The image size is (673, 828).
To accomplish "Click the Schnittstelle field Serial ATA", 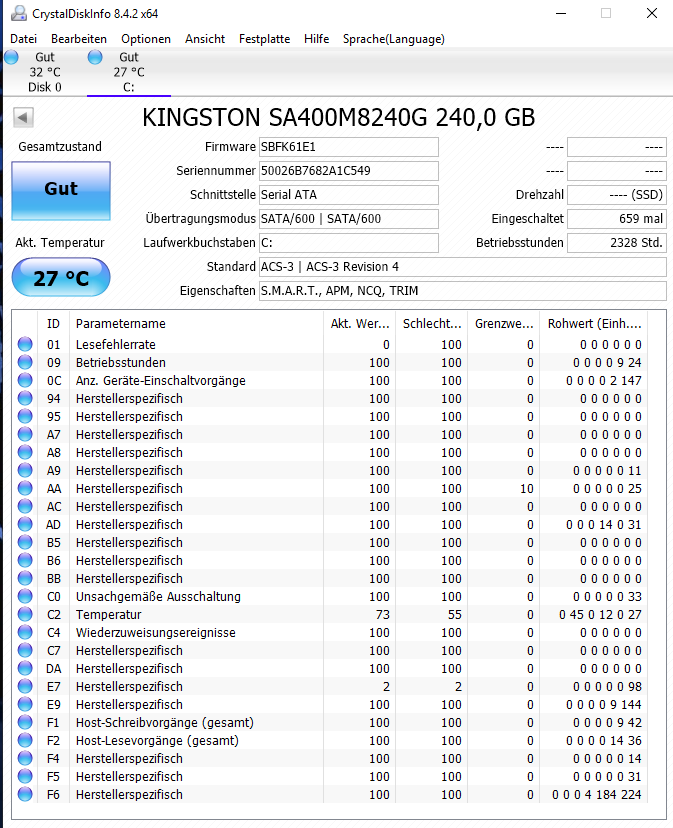I will click(349, 195).
